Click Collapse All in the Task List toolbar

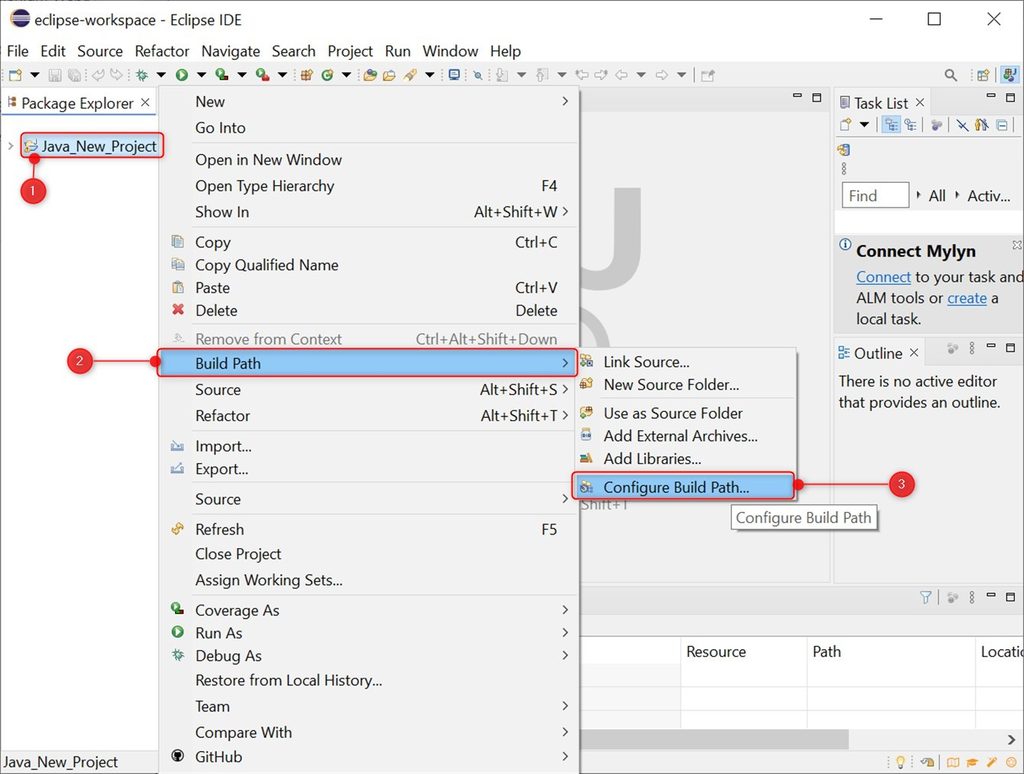pyautogui.click(x=1002, y=125)
